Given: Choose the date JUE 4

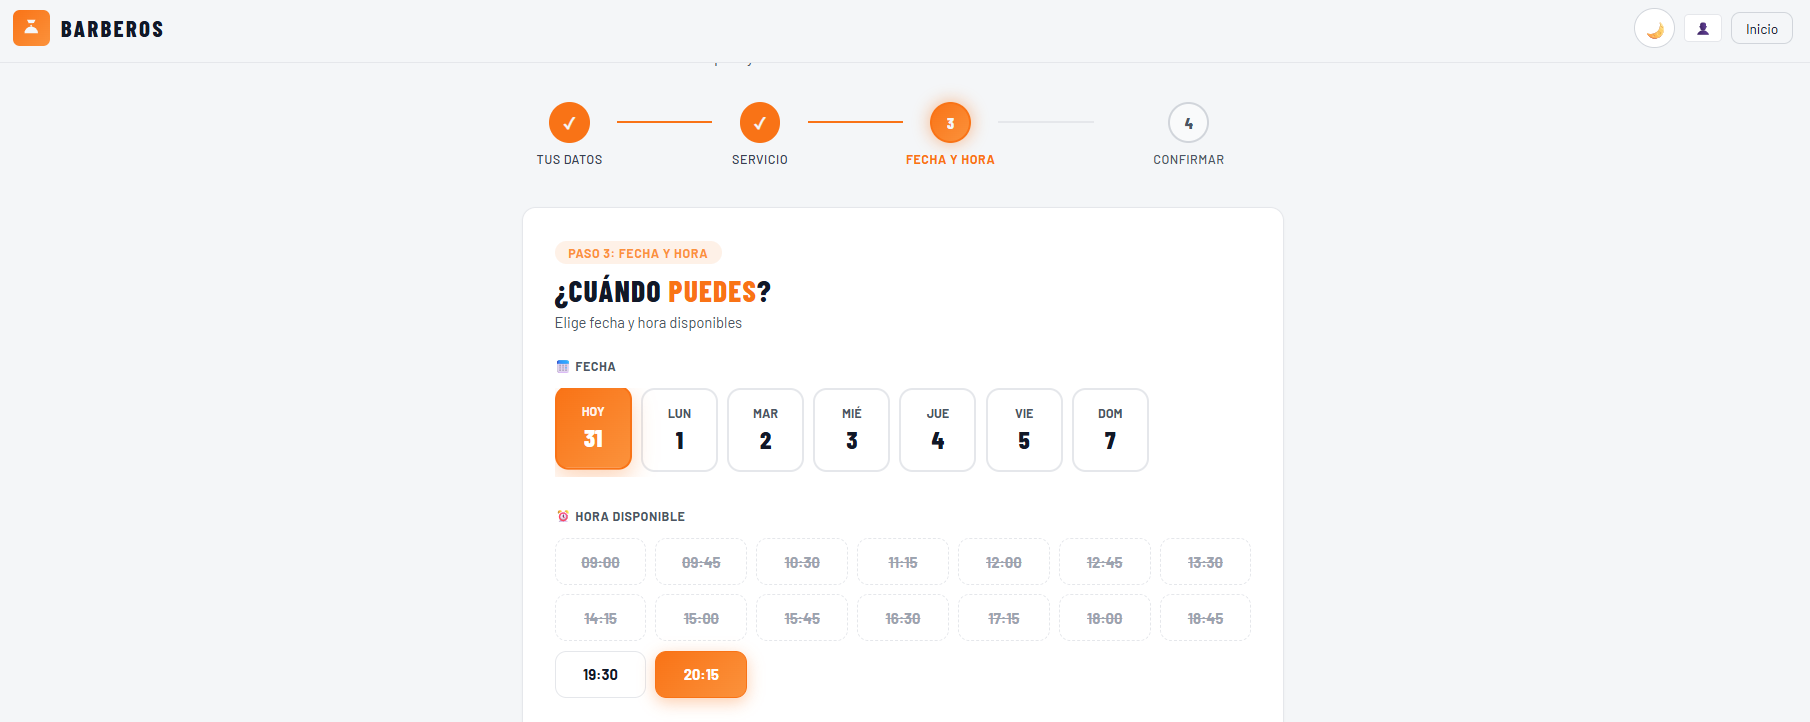Looking at the screenshot, I should pyautogui.click(x=937, y=430).
